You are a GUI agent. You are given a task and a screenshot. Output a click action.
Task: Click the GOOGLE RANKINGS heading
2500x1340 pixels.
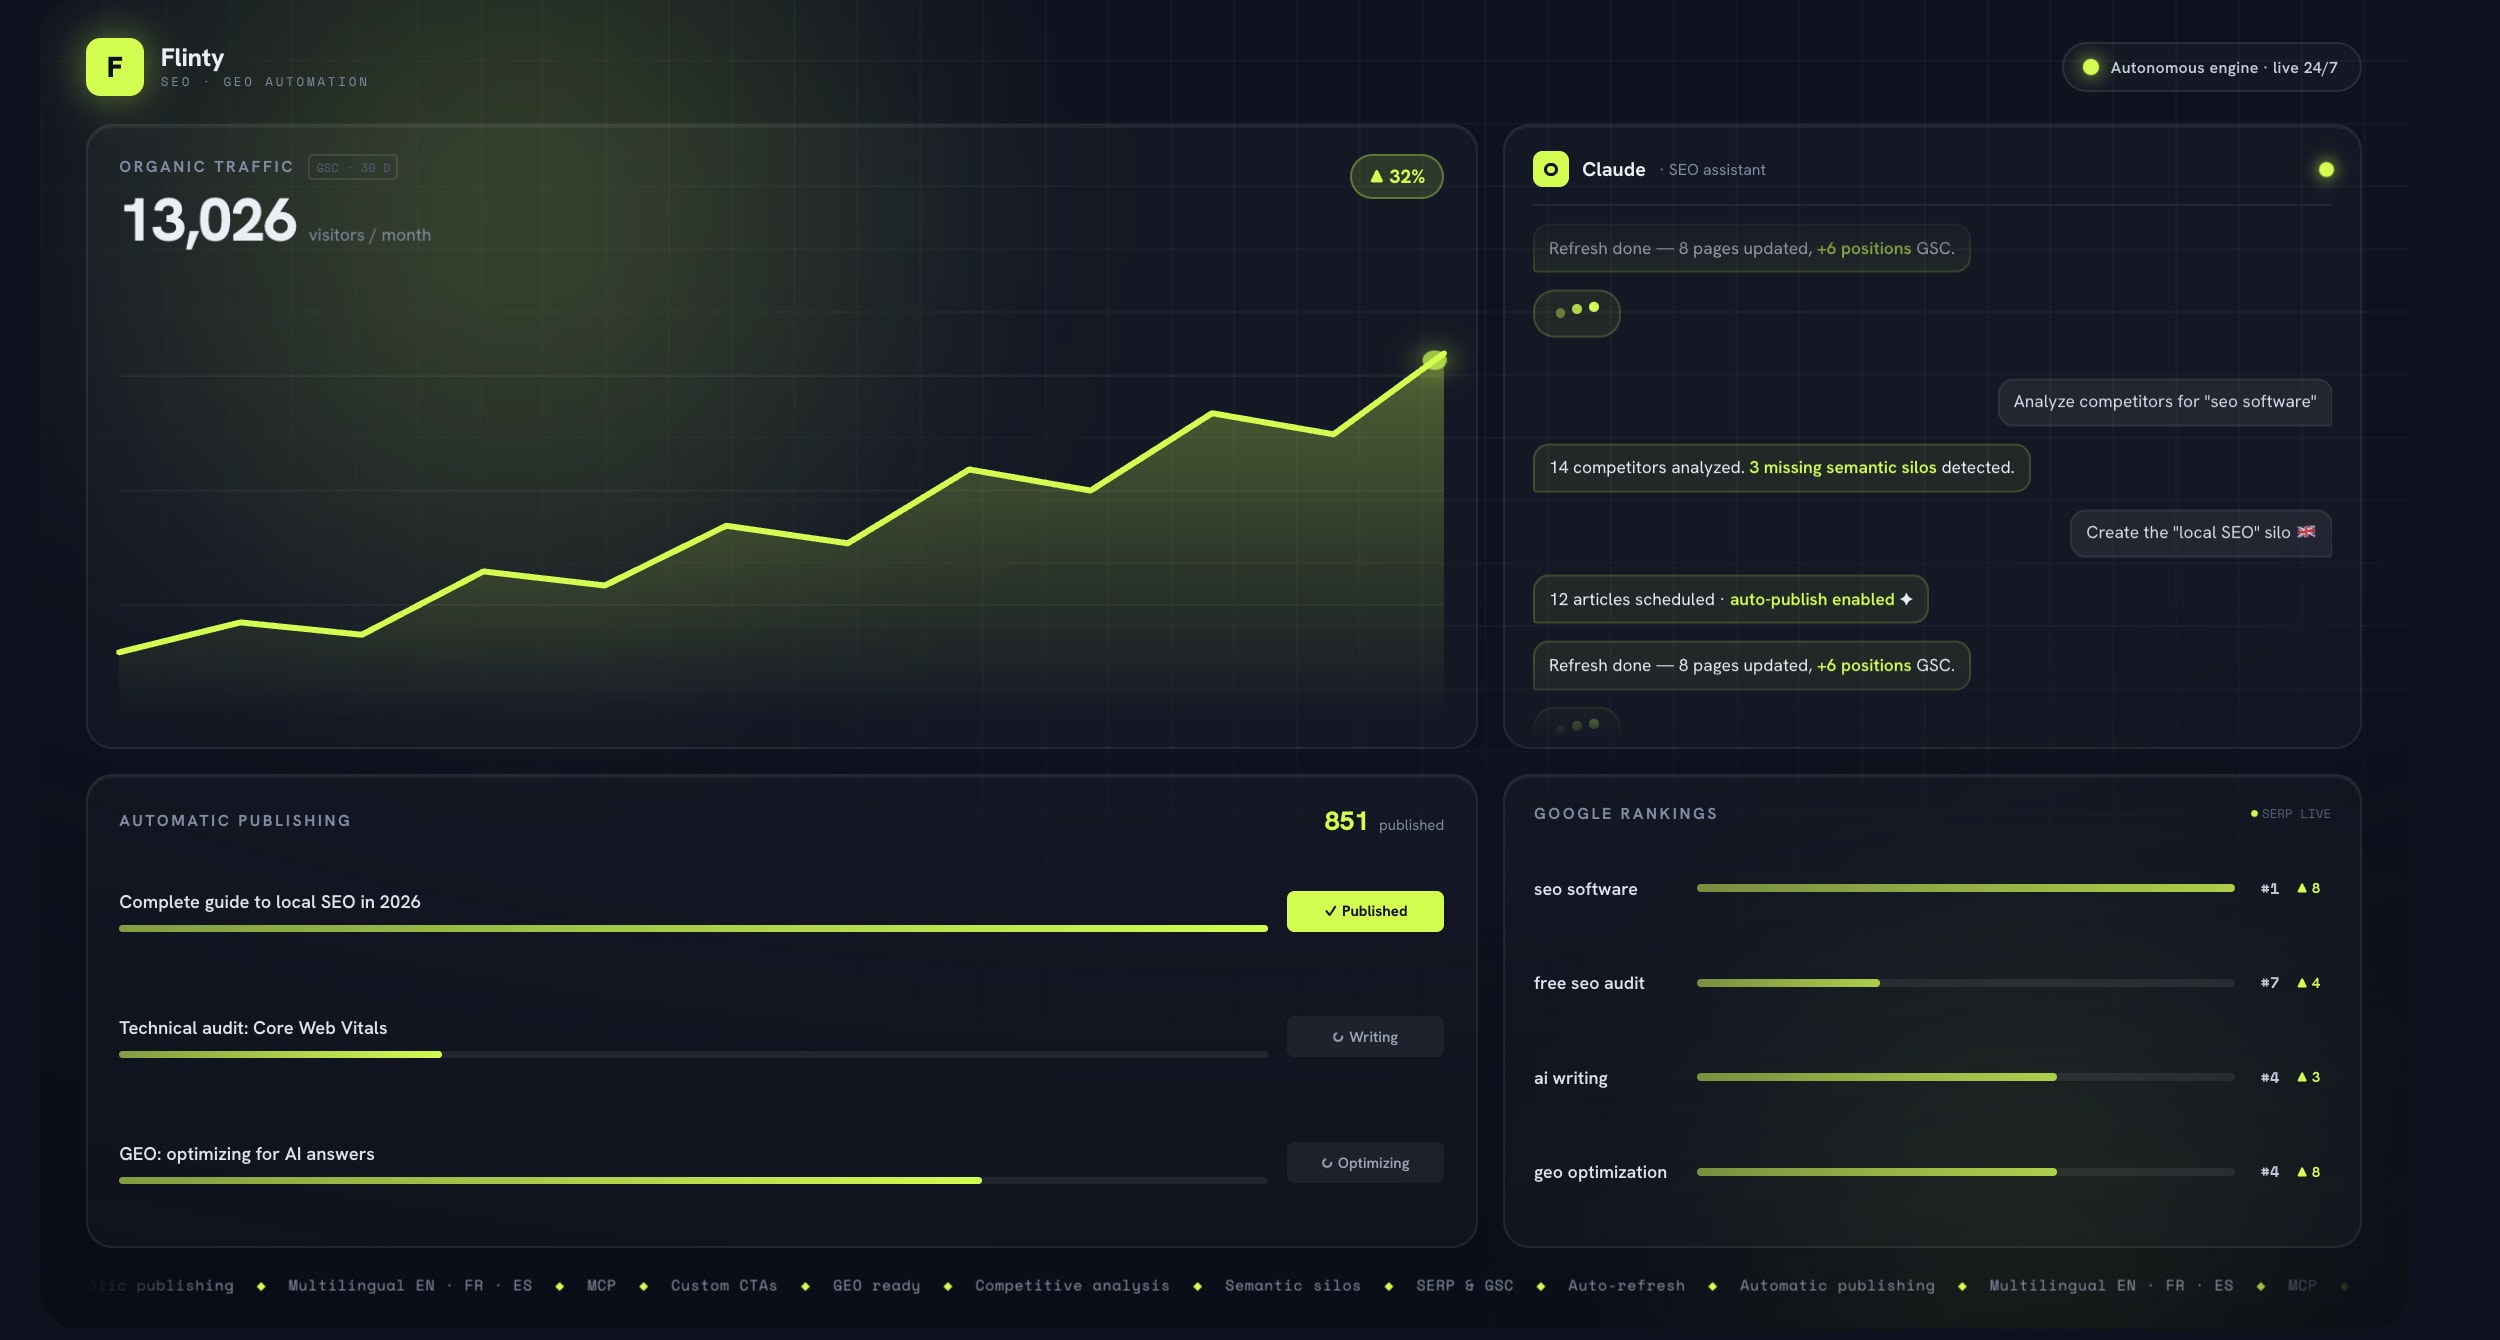pyautogui.click(x=1625, y=814)
